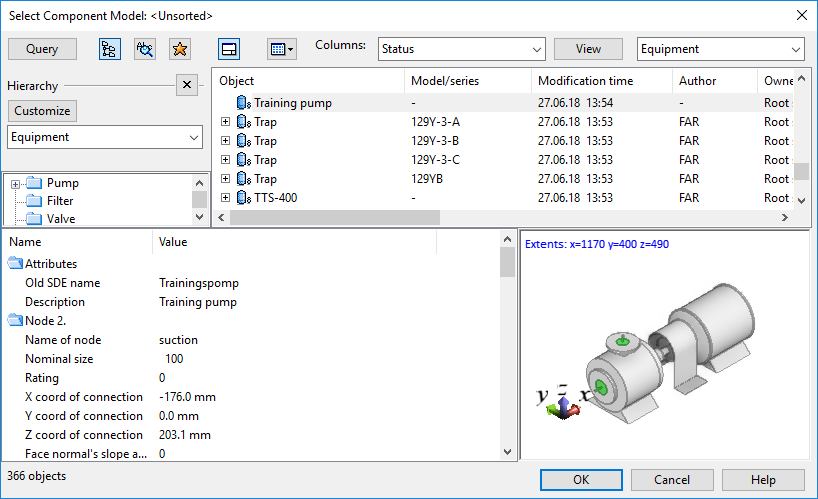Viewport: 818px width, 499px height.
Task: Select the 129YB model cell
Action: pos(427,179)
